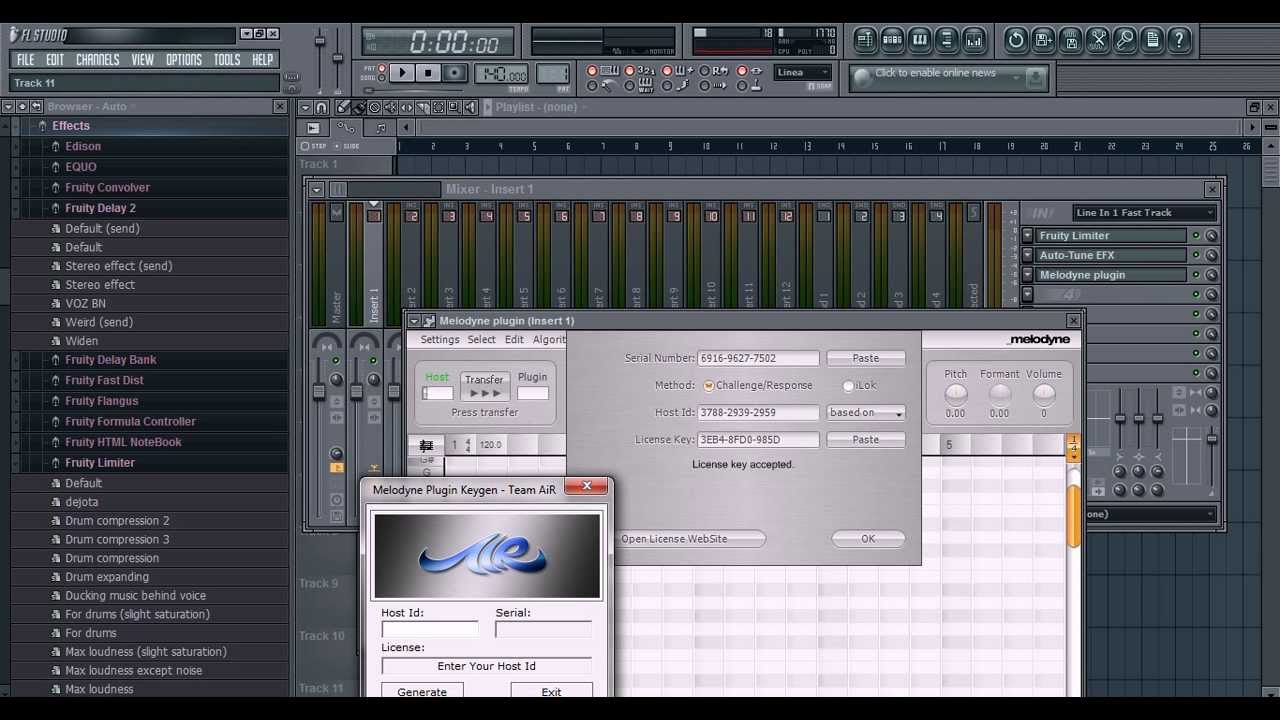
Task: Click the document icon in top toolbar
Action: 1152,40
